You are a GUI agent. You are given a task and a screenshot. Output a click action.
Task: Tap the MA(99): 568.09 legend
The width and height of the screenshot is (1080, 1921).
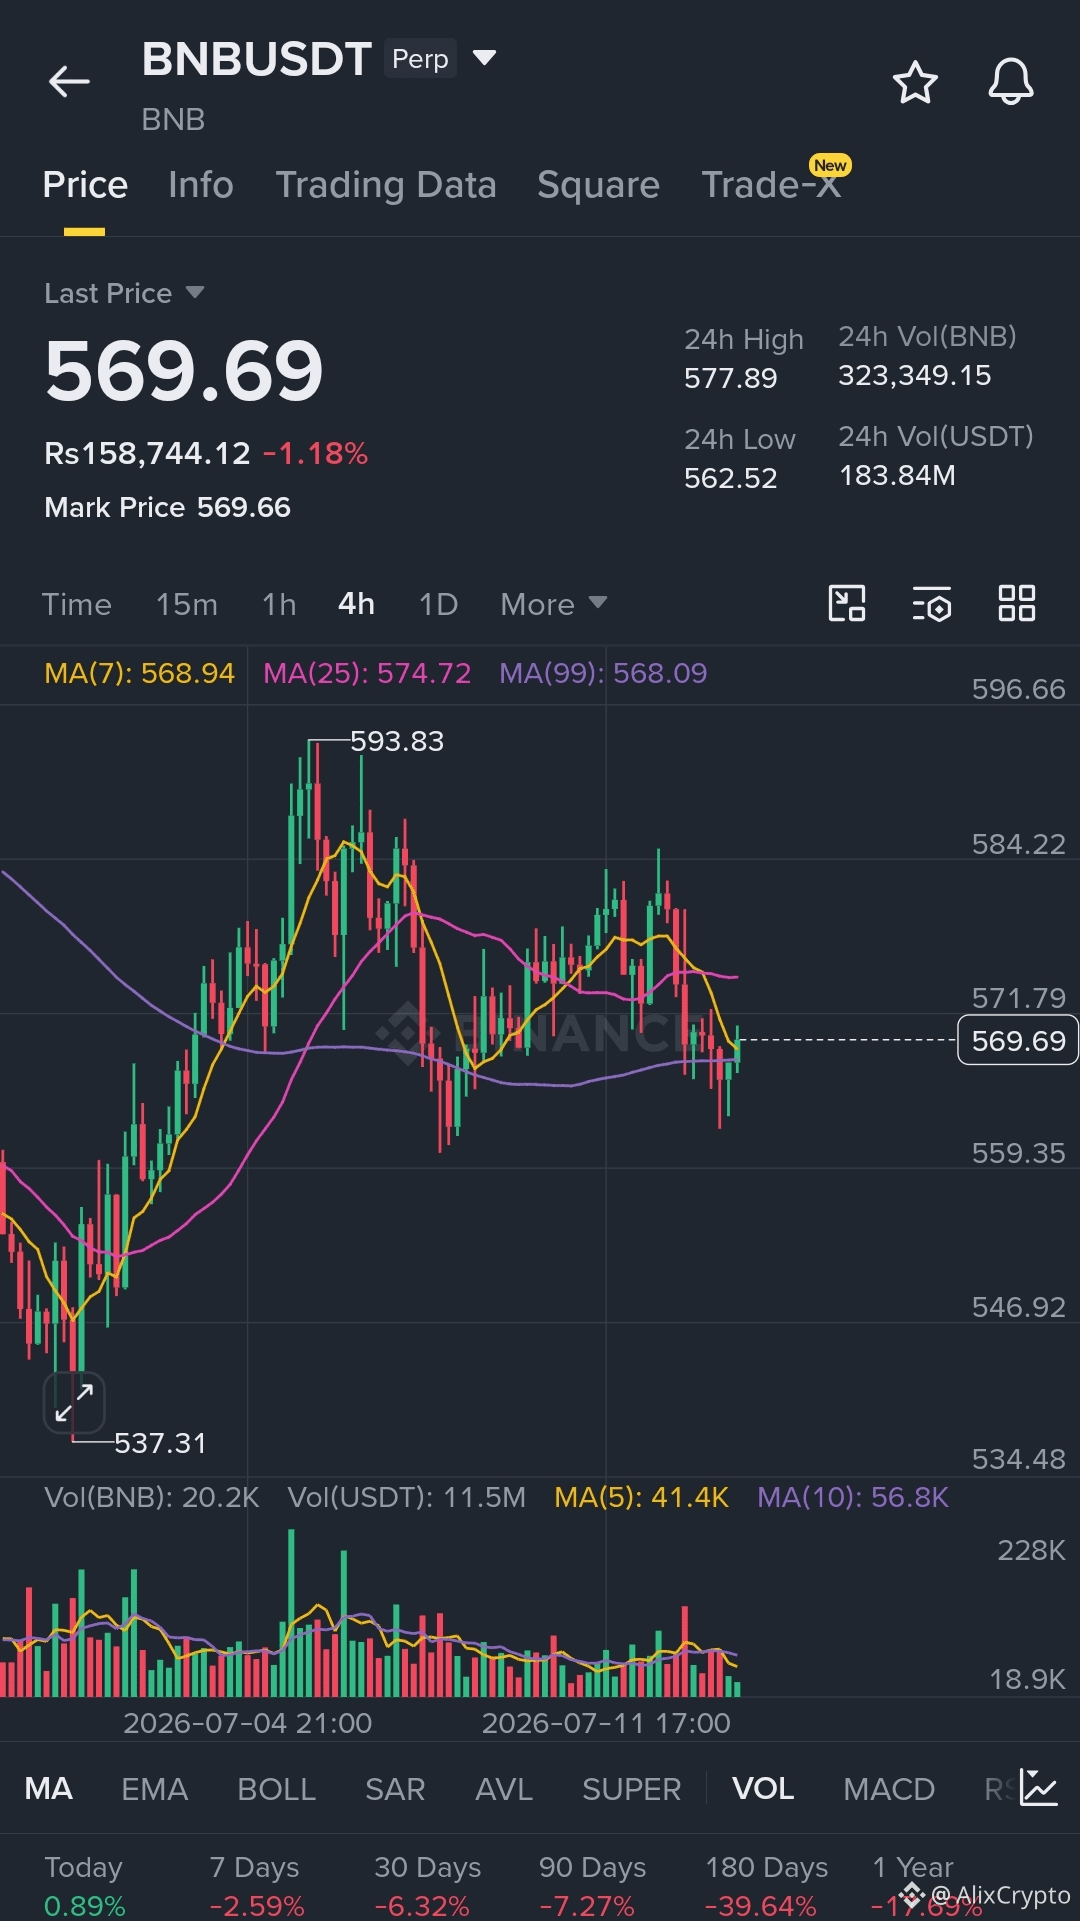603,673
